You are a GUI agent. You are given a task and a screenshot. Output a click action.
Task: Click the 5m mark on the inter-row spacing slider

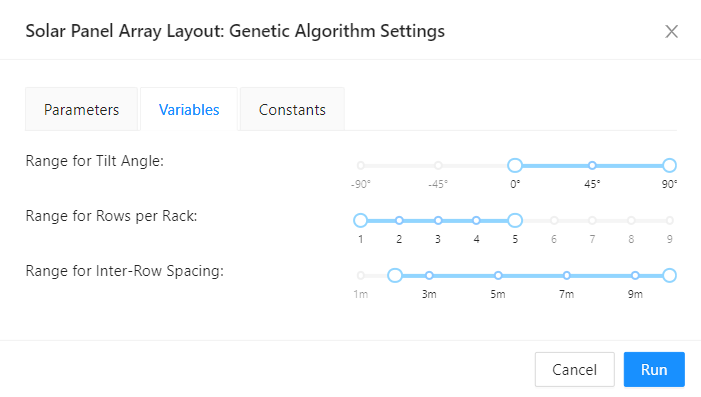(x=498, y=275)
